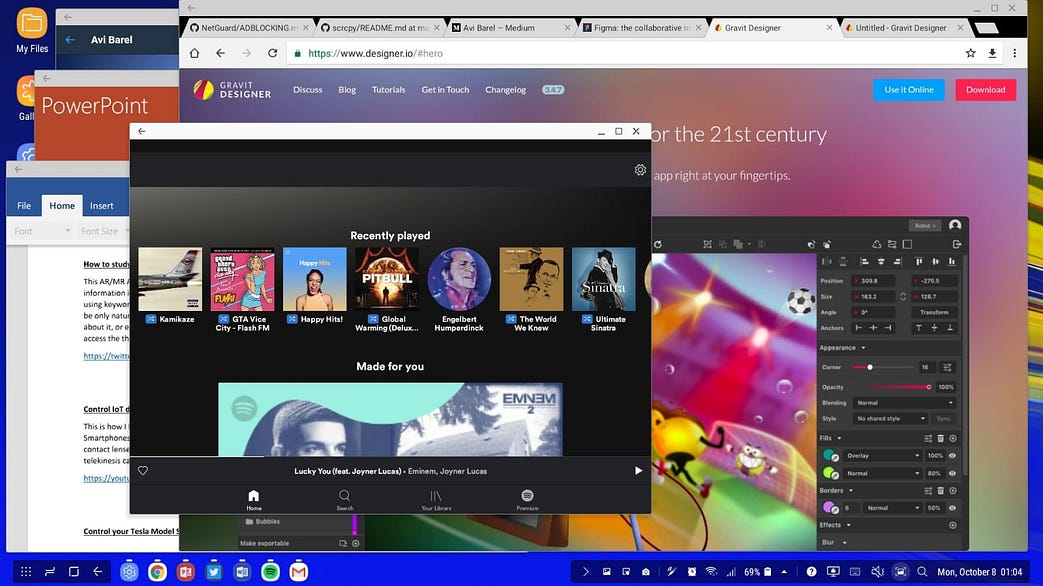Viewport: 1043px width, 586px height.
Task: Click Chrome home icon
Action: point(194,53)
